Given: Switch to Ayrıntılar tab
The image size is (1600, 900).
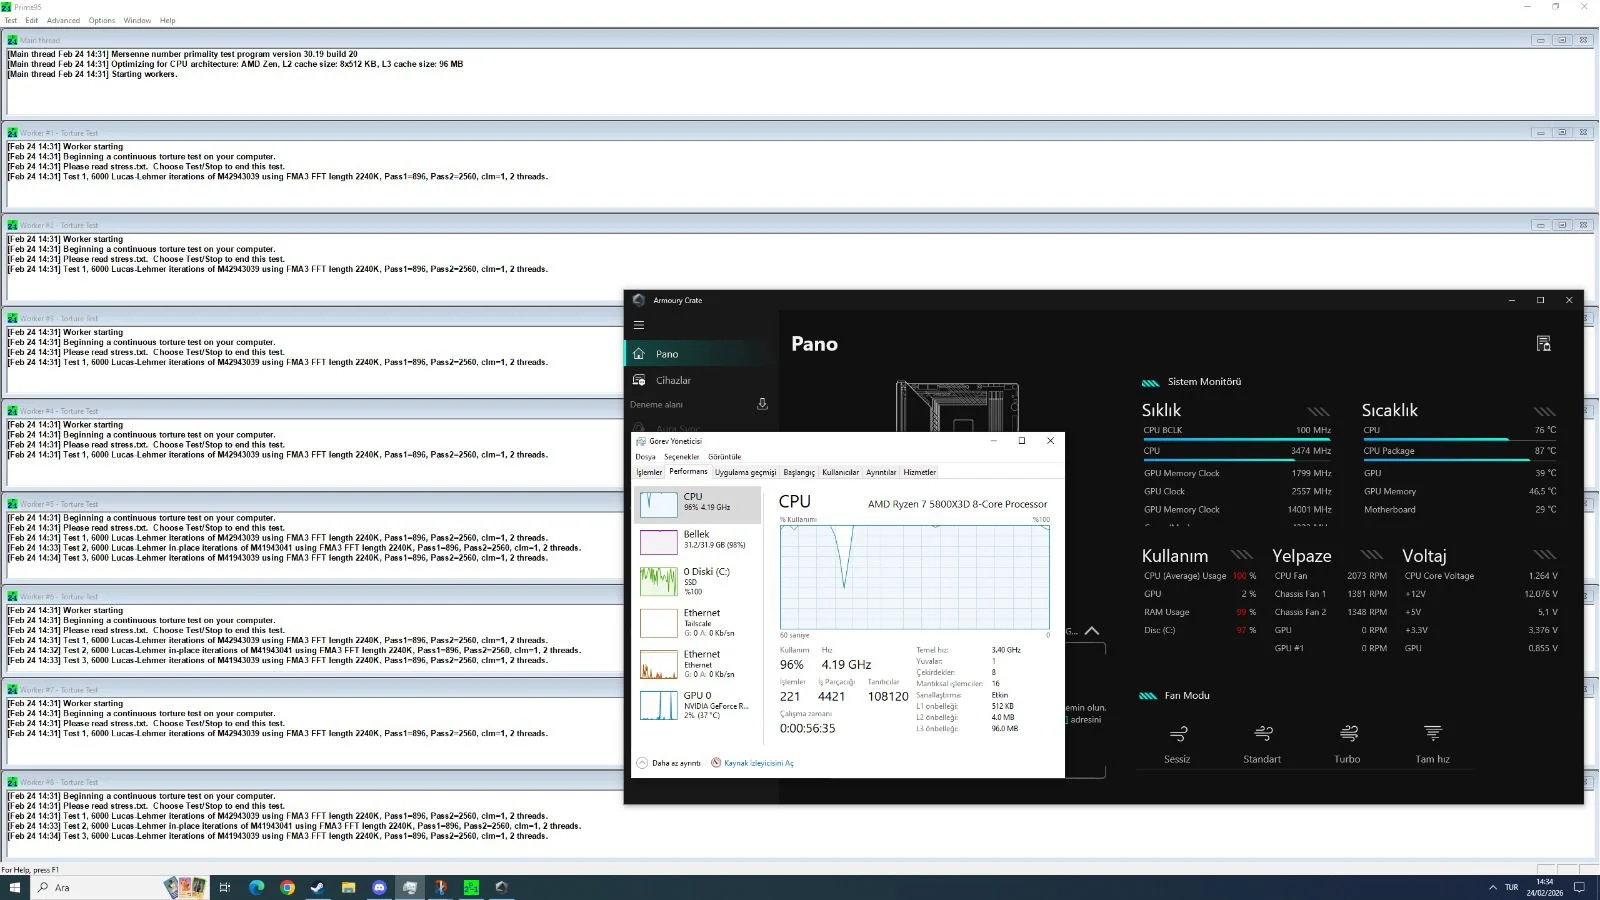Looking at the screenshot, I should 881,472.
